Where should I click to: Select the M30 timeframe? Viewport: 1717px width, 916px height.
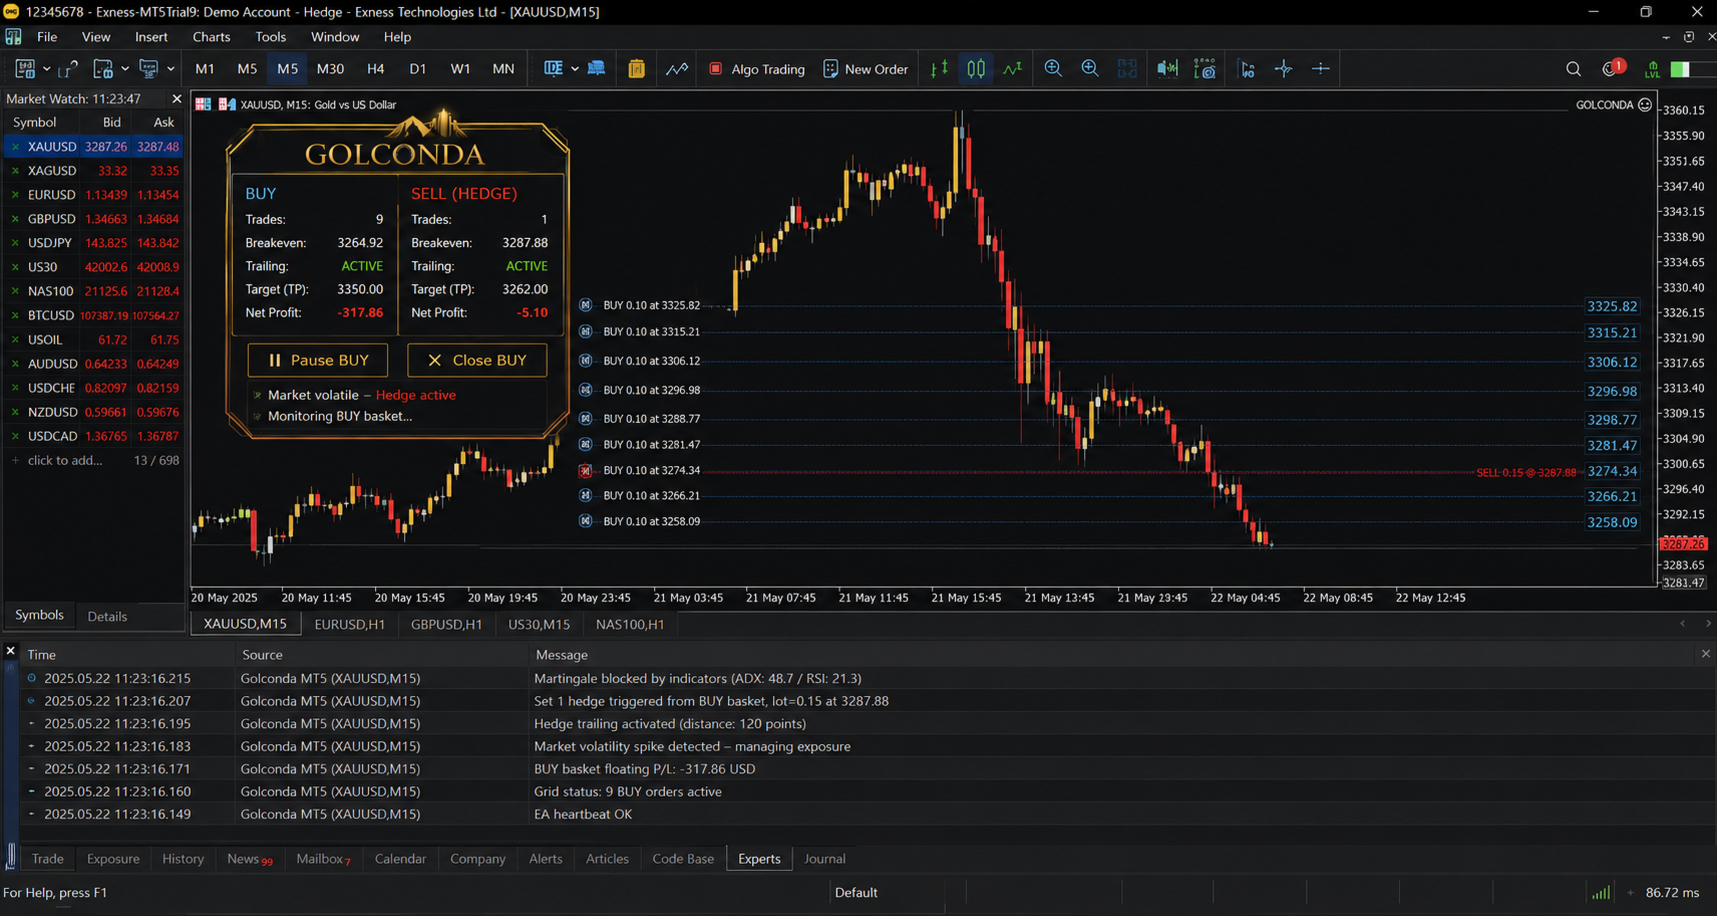330,69
